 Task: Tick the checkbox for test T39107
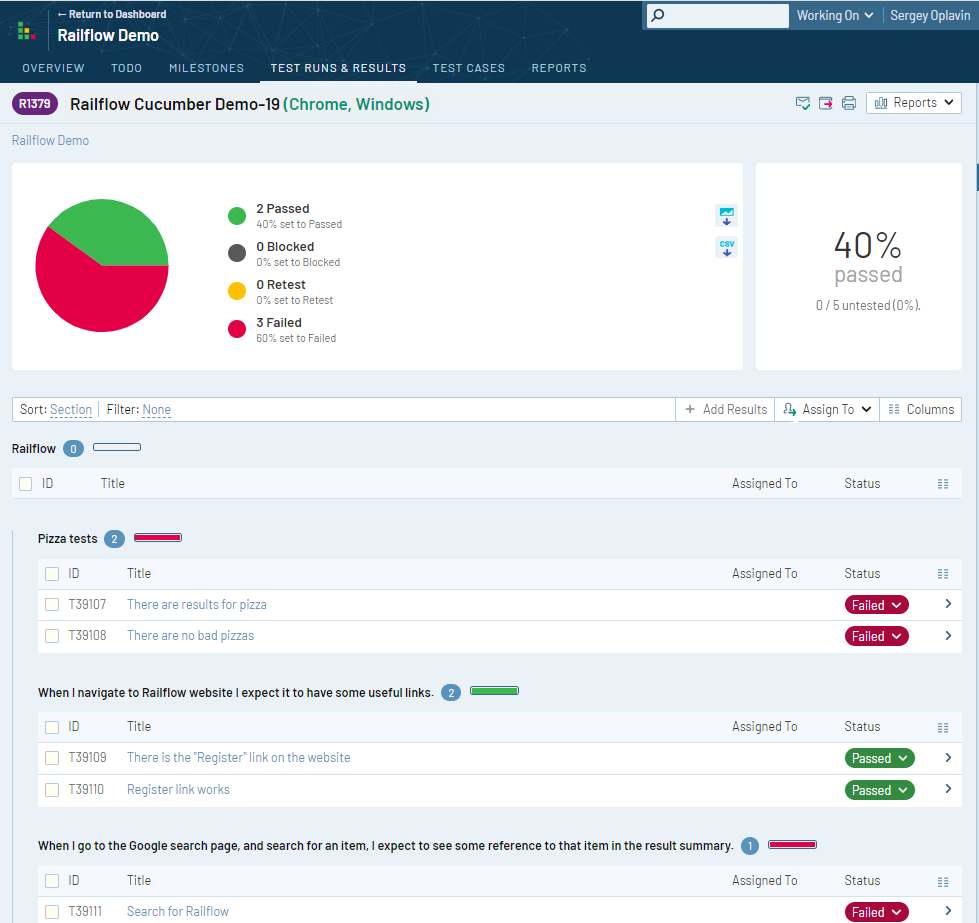click(52, 605)
